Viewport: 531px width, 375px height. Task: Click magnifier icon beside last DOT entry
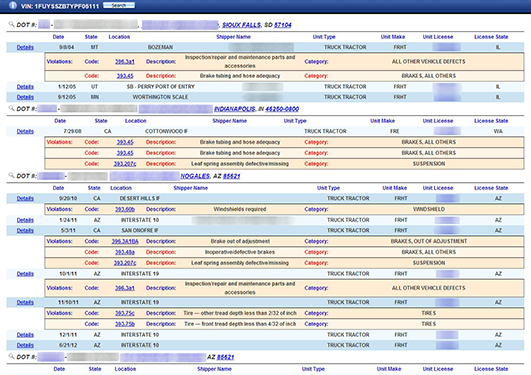point(11,356)
